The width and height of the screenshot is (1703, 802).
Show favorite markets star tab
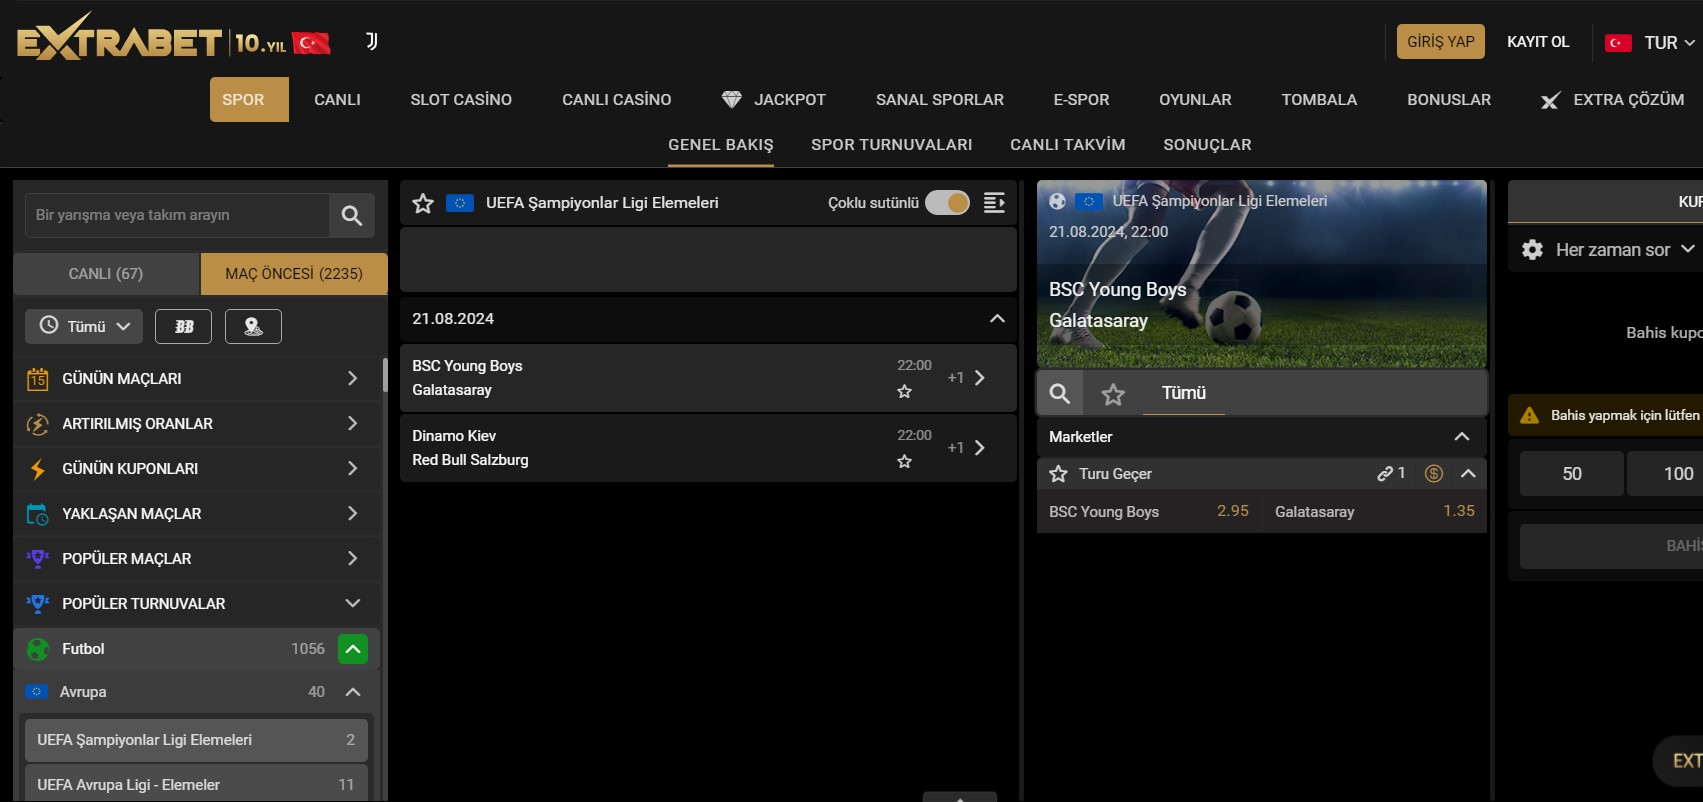pos(1113,394)
